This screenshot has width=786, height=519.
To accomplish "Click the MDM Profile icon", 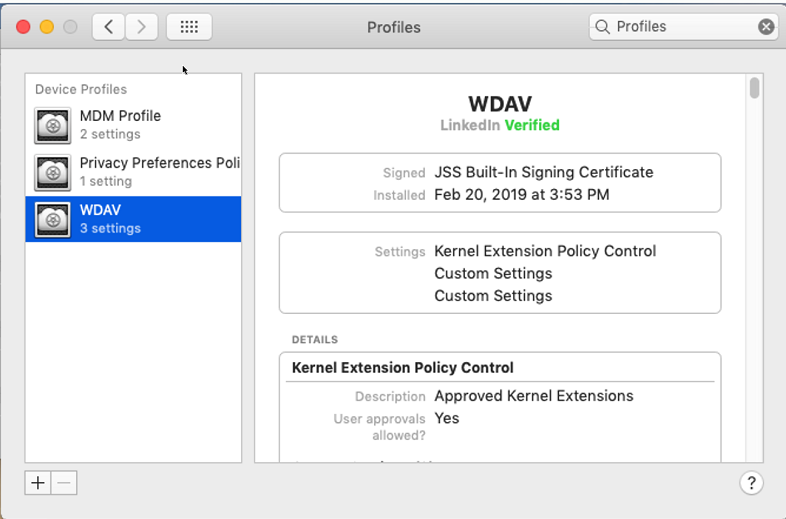I will [53, 125].
